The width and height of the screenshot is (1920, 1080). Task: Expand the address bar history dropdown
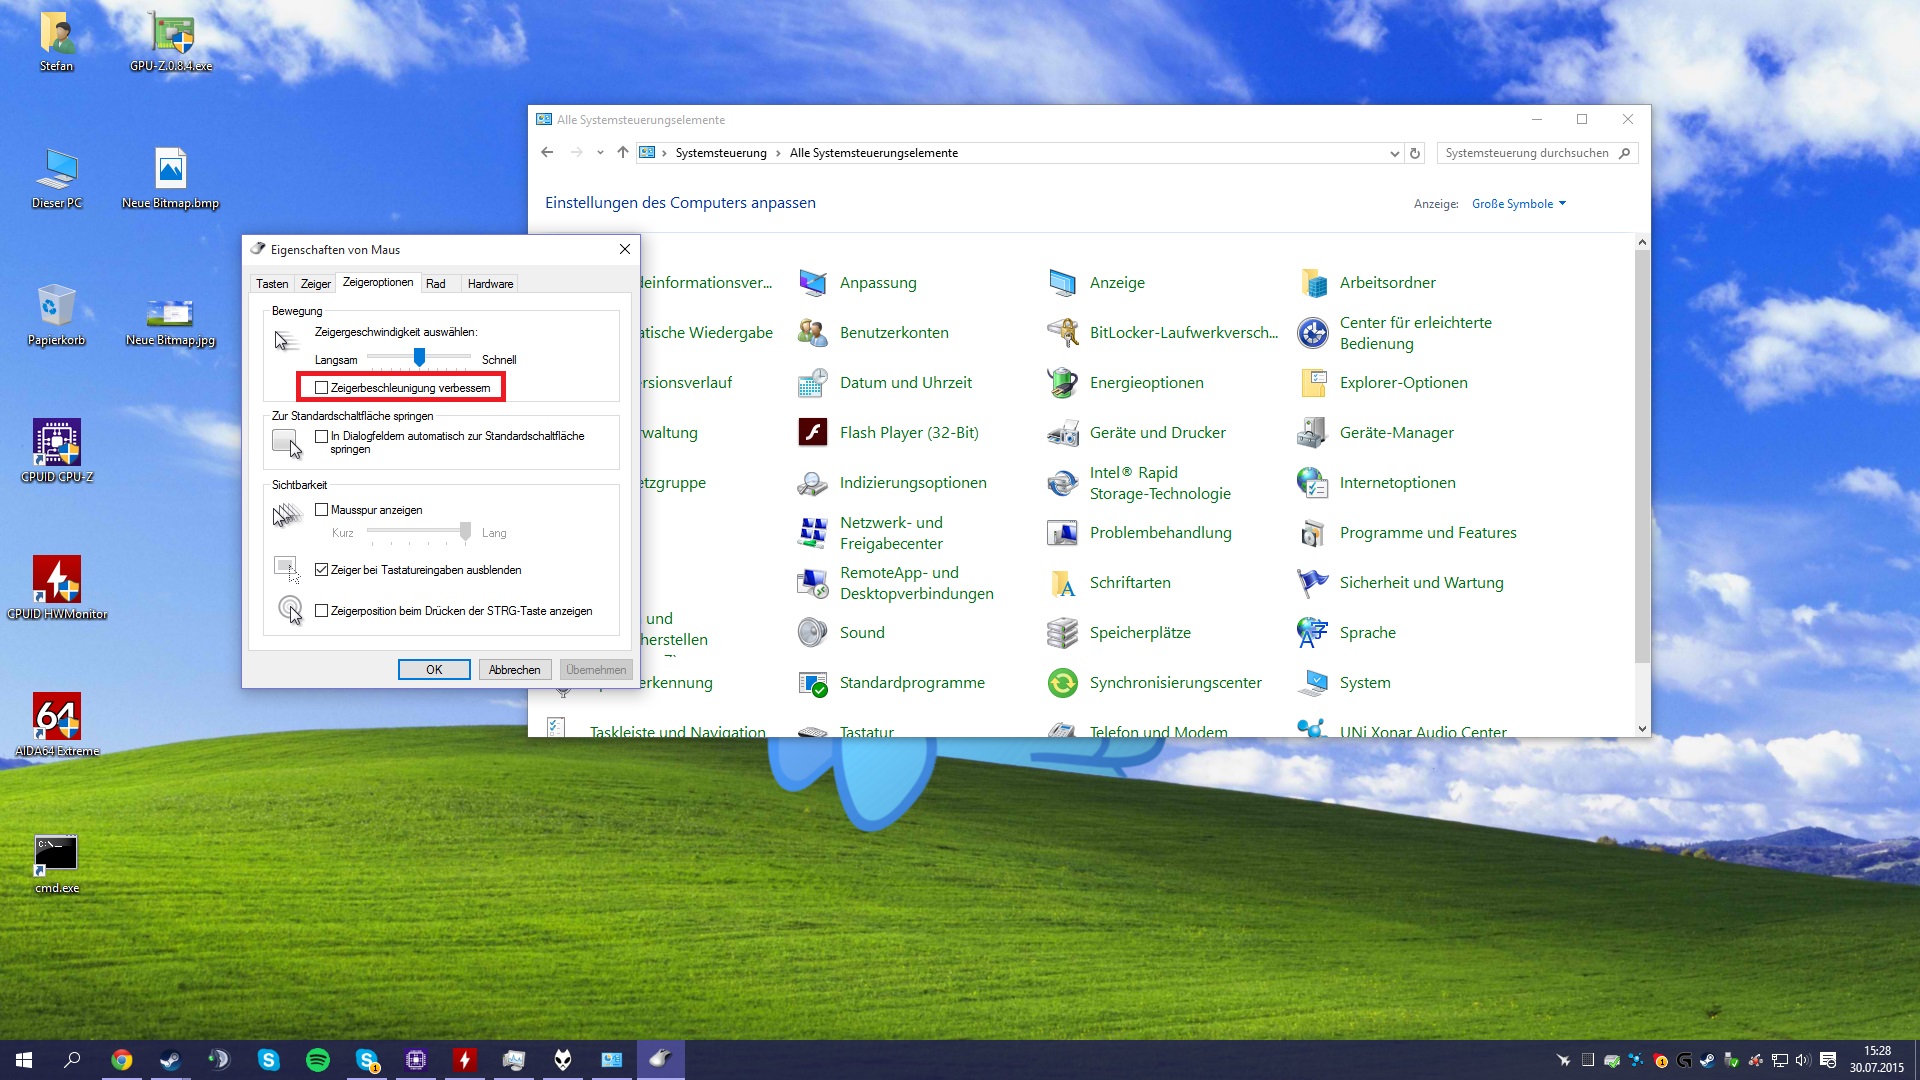[1394, 154]
